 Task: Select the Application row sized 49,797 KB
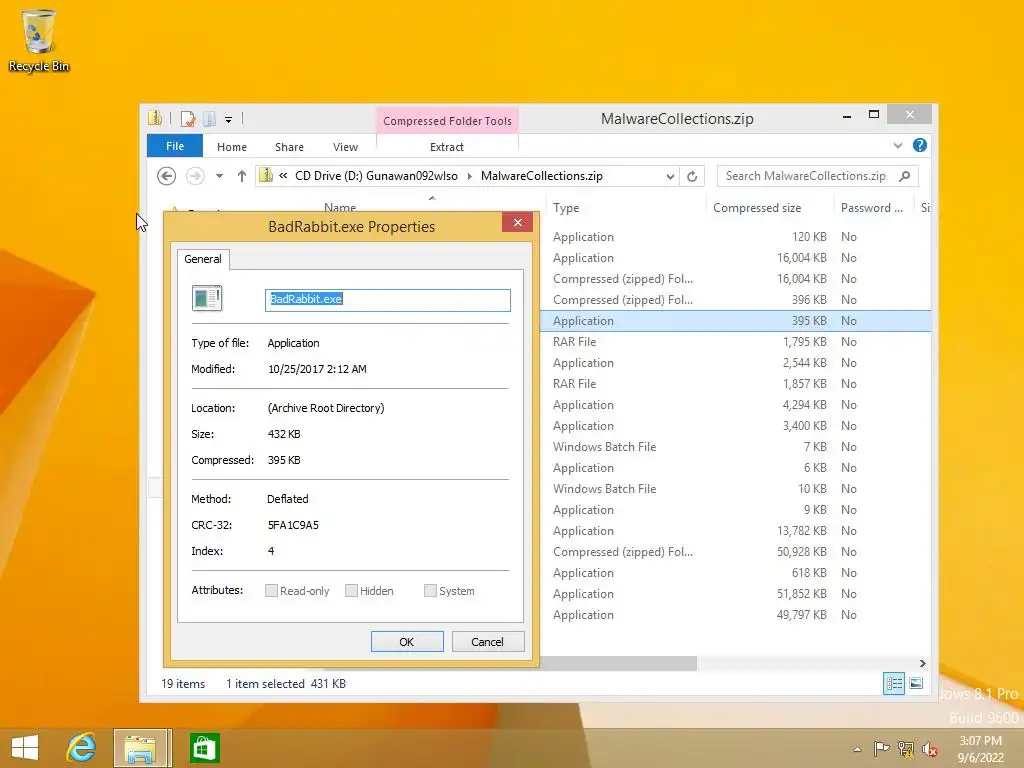pos(735,615)
